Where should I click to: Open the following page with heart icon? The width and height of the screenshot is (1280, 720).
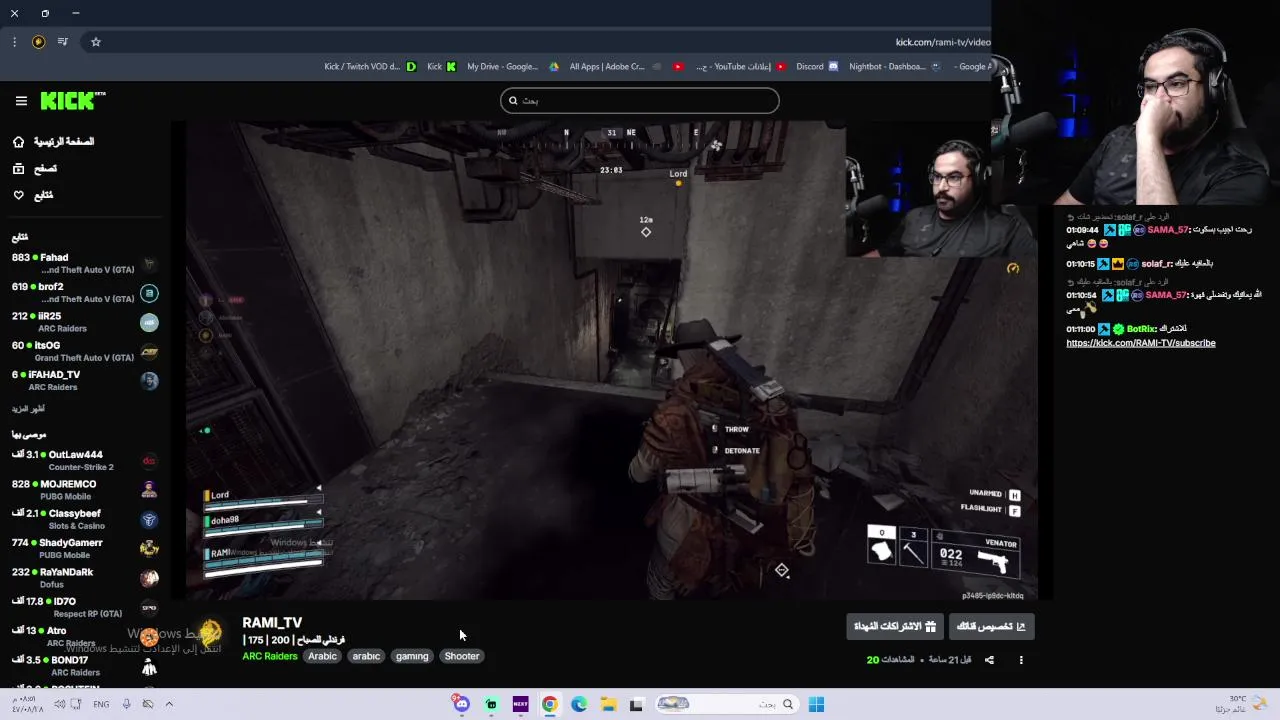tap(33, 195)
